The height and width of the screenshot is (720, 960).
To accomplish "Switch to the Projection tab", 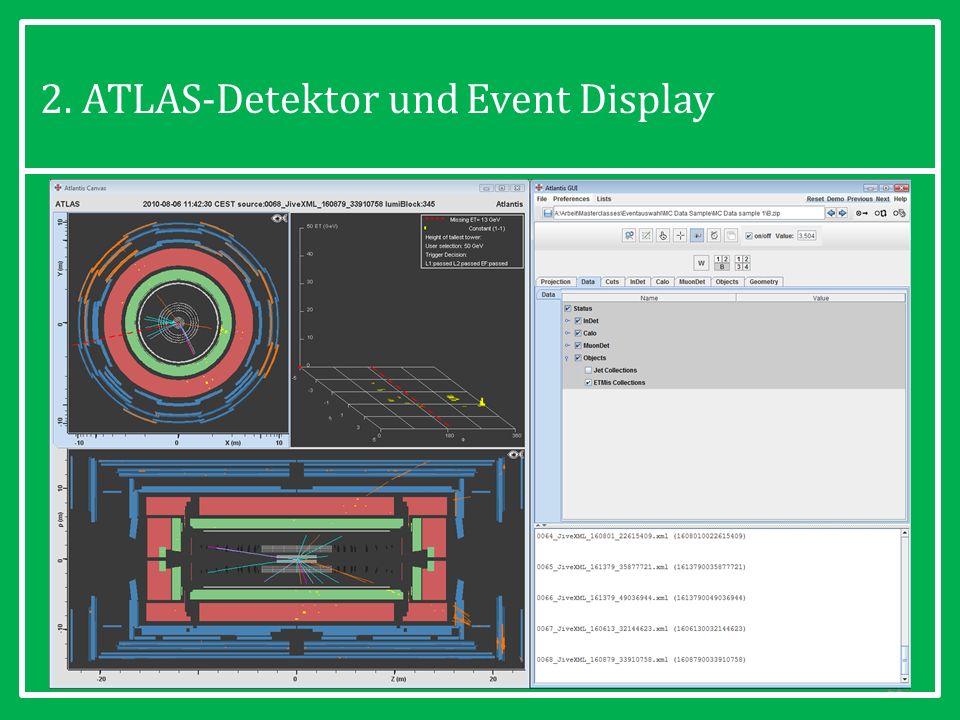I will click(555, 282).
